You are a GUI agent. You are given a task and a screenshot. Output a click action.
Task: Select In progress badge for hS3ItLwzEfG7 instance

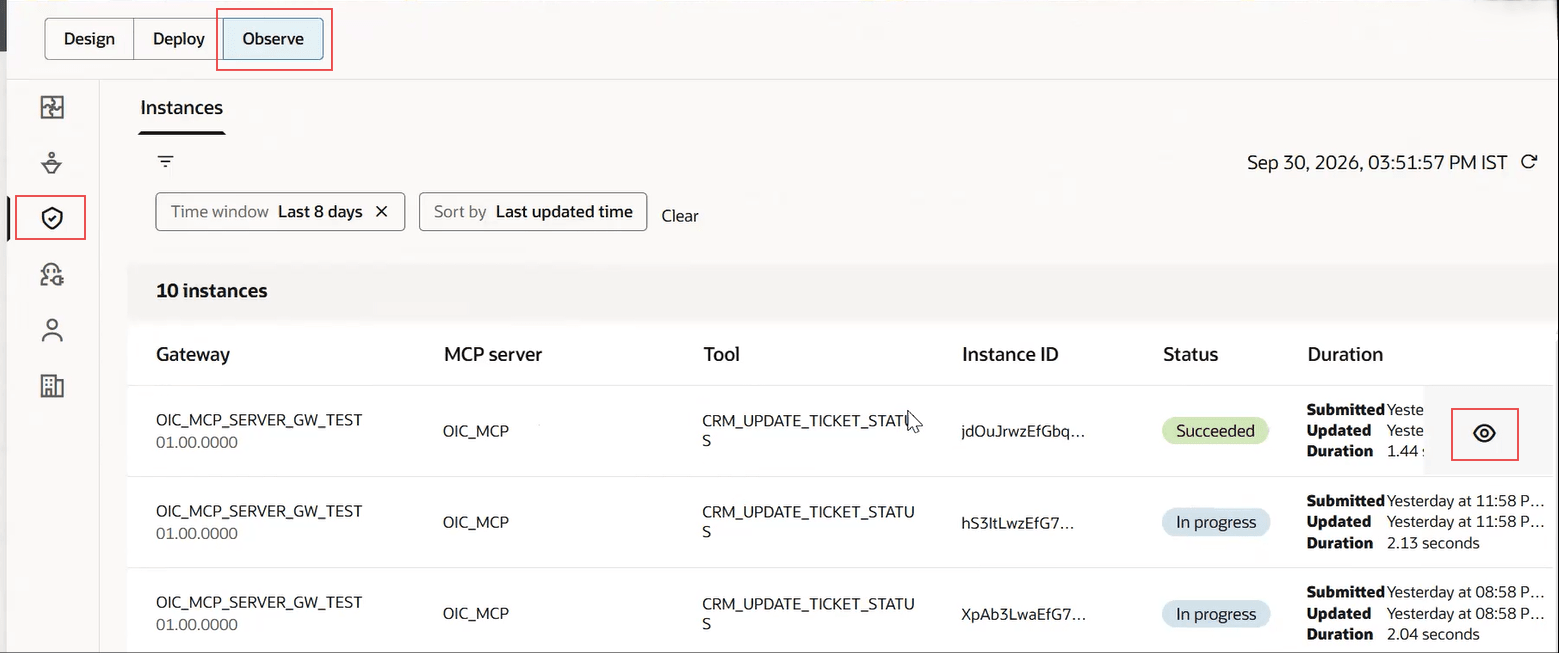pyautogui.click(x=1216, y=522)
